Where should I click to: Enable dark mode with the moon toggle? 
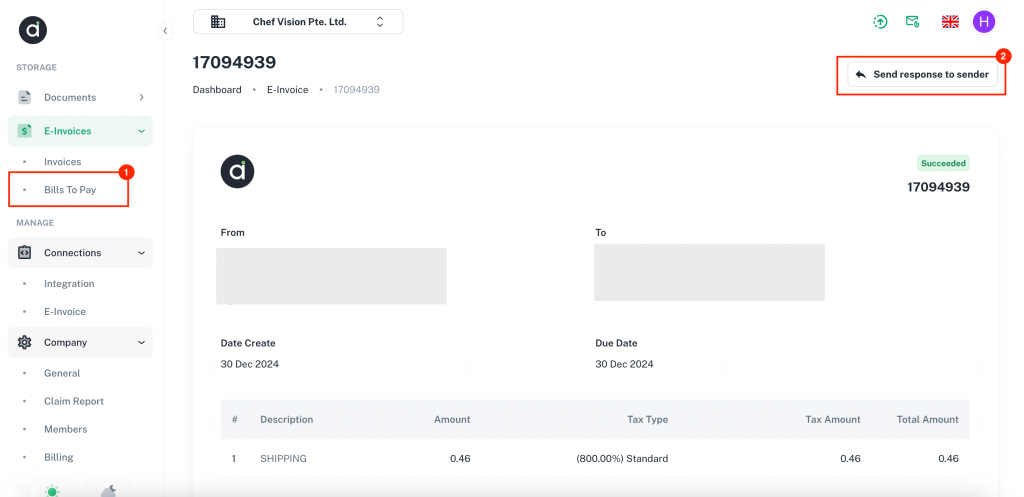click(108, 489)
